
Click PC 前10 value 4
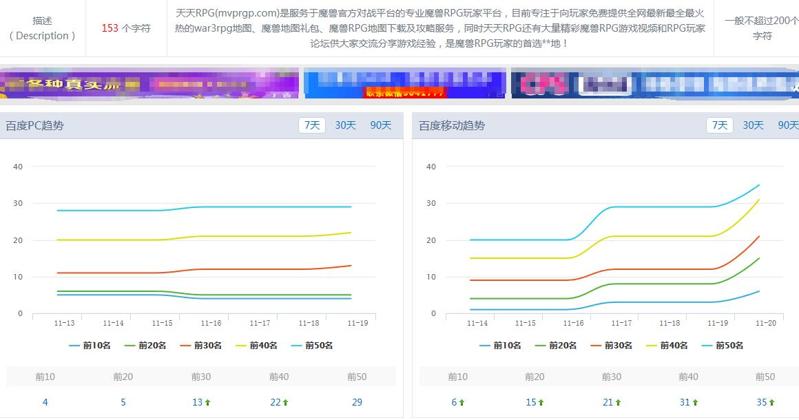(x=45, y=402)
